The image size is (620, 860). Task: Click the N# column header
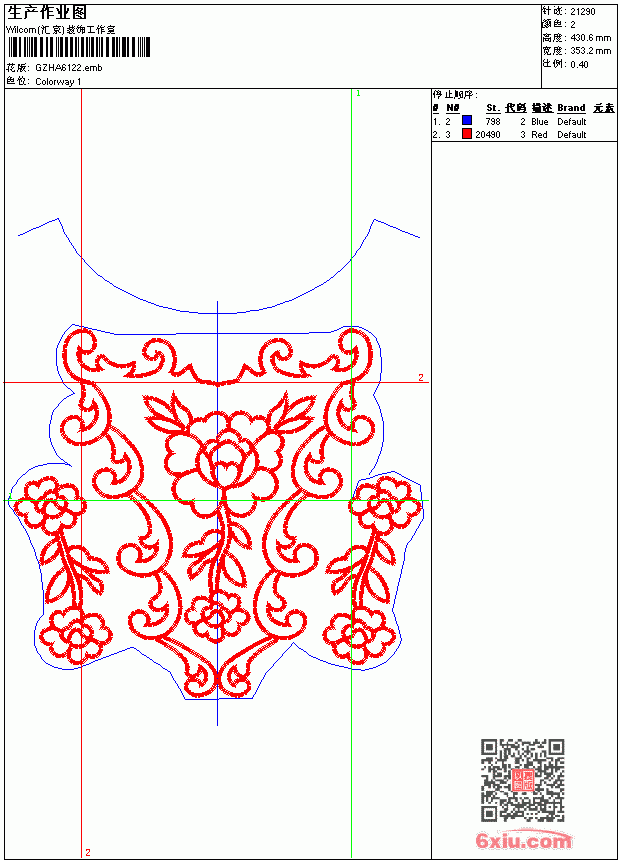[452, 108]
